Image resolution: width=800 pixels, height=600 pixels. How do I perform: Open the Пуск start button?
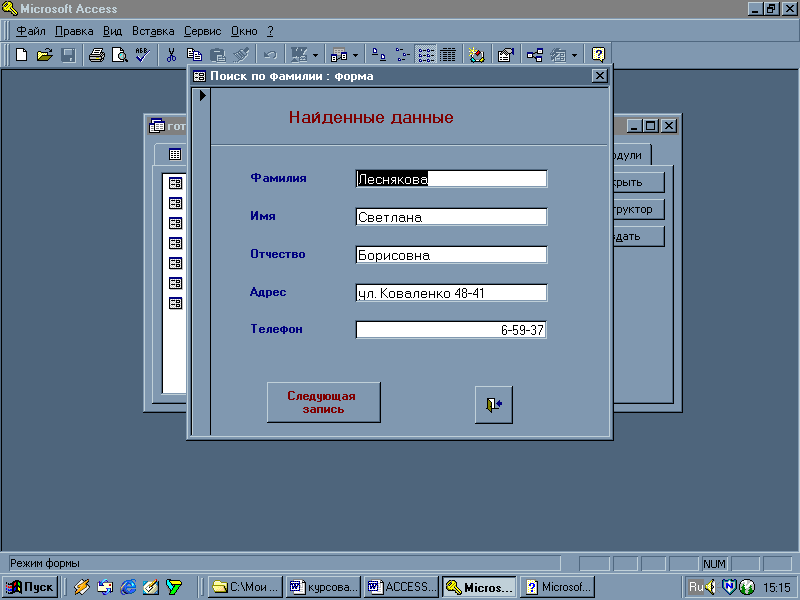click(x=30, y=587)
